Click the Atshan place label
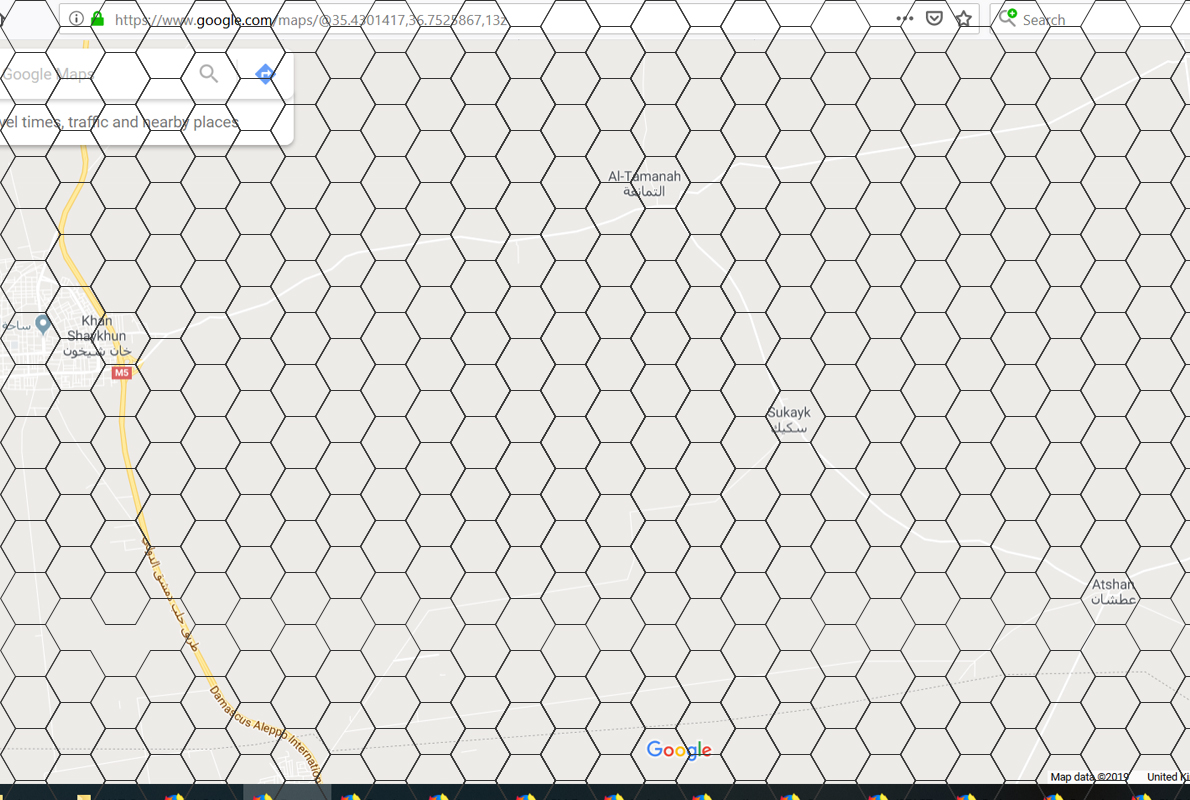 click(1113, 591)
